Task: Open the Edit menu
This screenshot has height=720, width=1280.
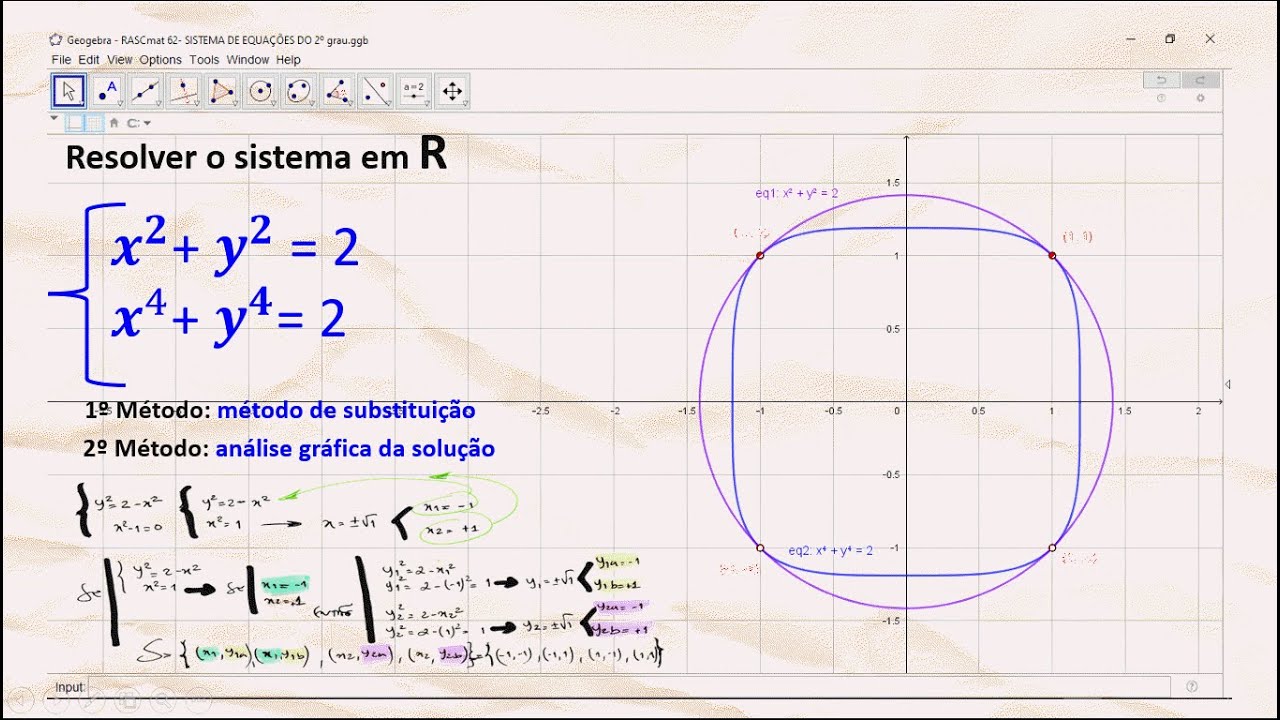Action: [89, 60]
